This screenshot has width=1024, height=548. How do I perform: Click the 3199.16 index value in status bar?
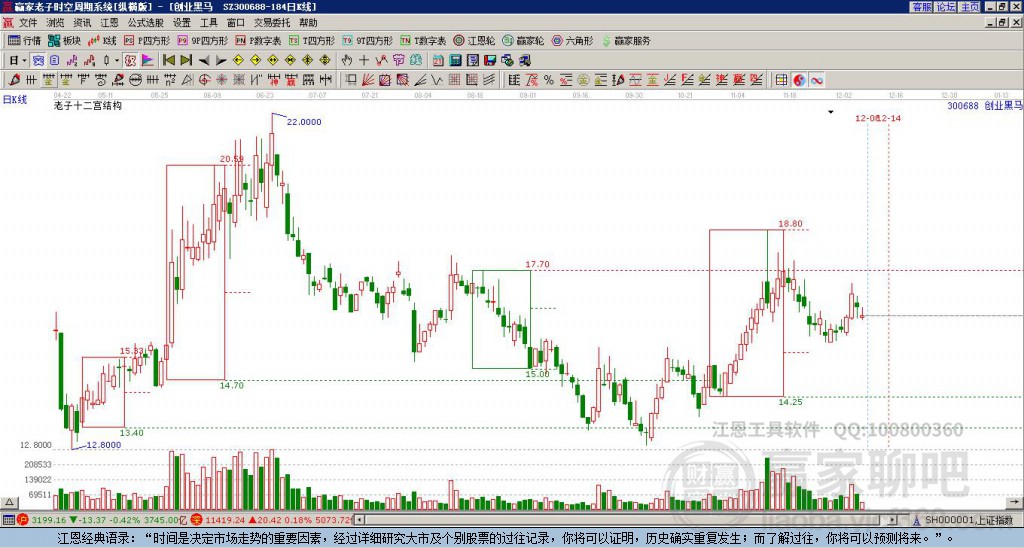click(x=48, y=520)
